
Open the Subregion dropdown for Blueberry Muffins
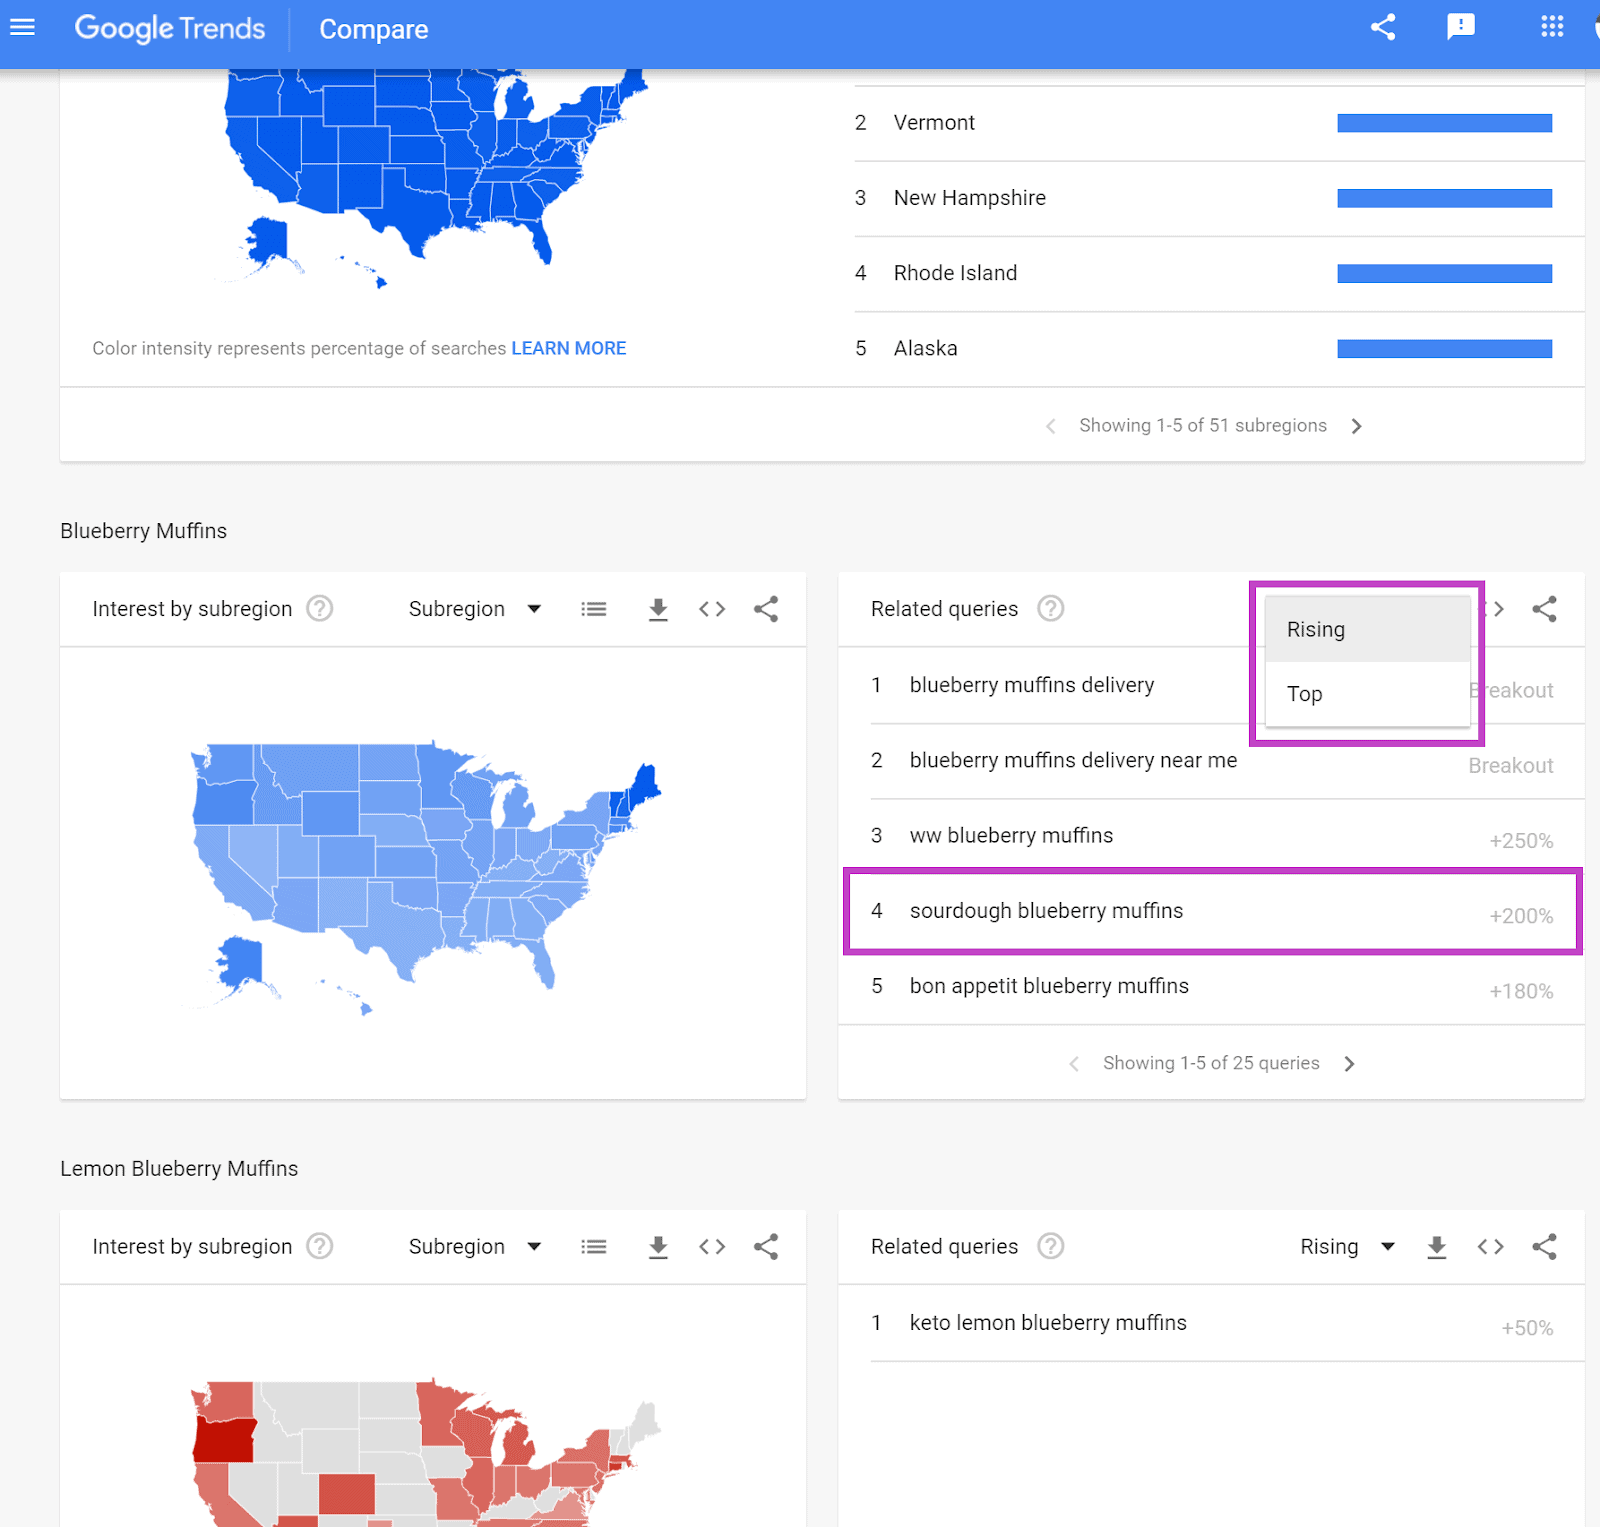pyautogui.click(x=476, y=608)
